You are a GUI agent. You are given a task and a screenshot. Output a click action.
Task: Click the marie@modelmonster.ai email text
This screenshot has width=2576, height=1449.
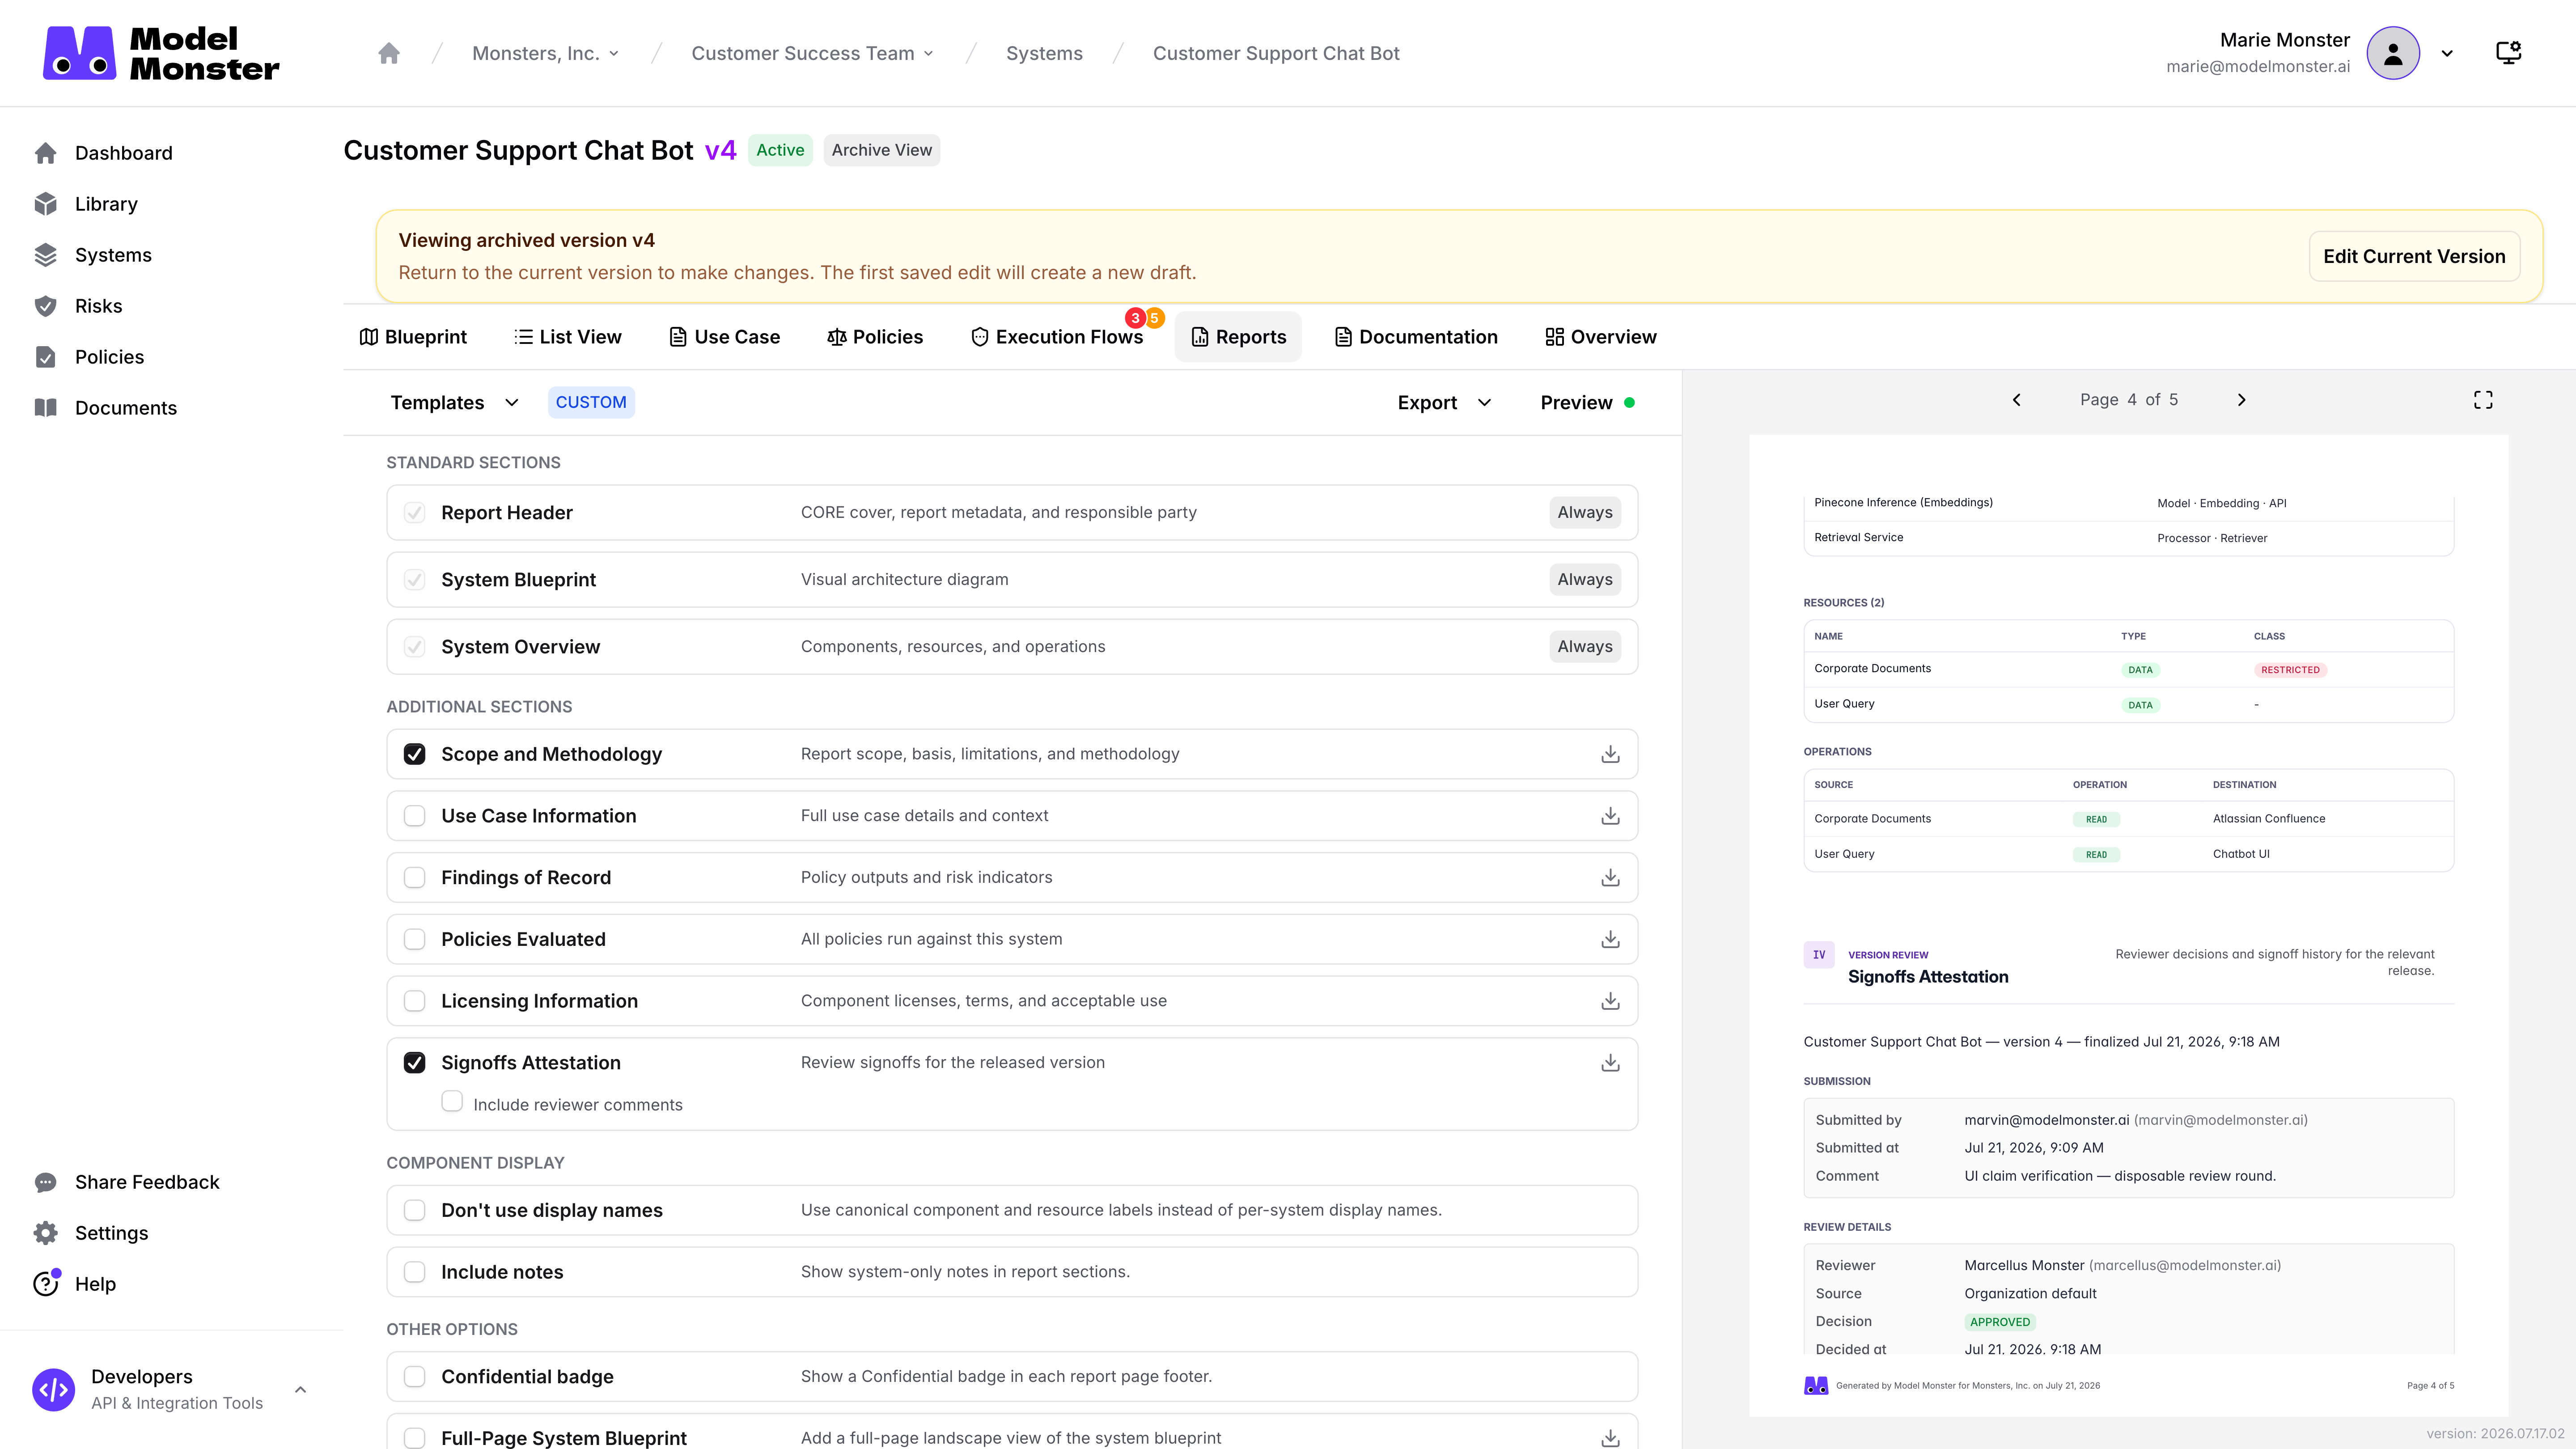pyautogui.click(x=2258, y=67)
